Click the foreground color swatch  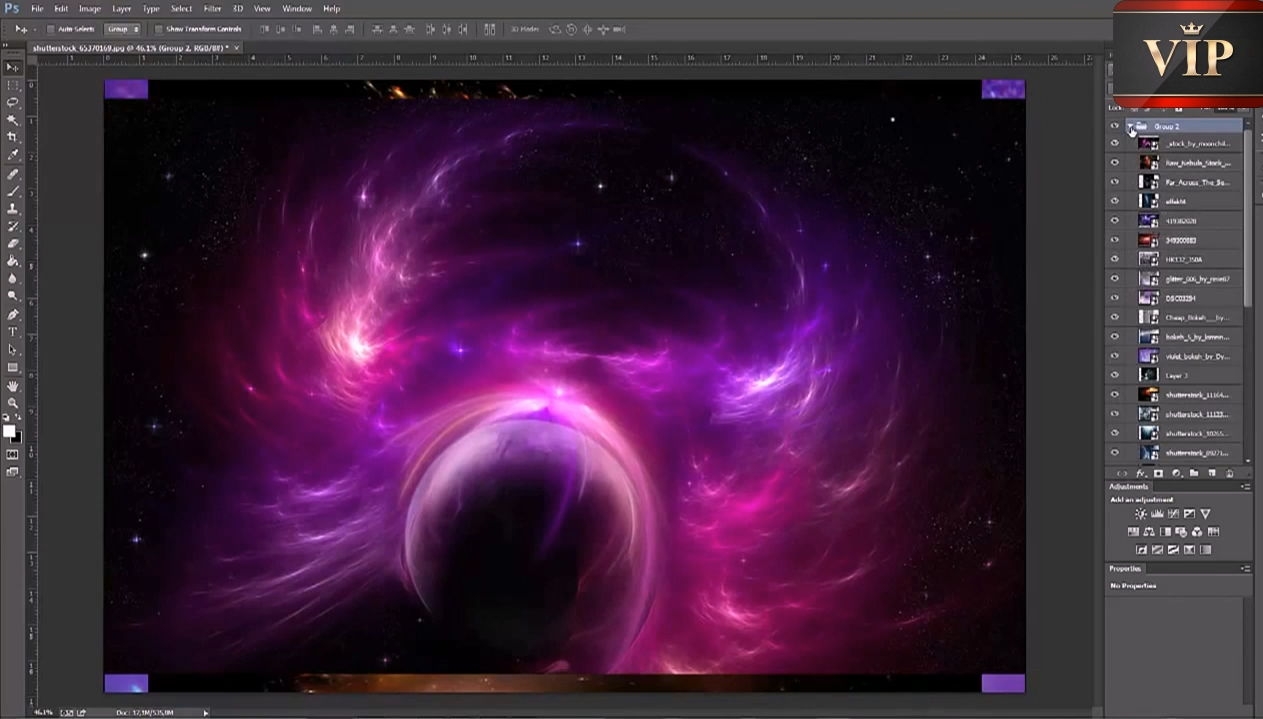9,431
